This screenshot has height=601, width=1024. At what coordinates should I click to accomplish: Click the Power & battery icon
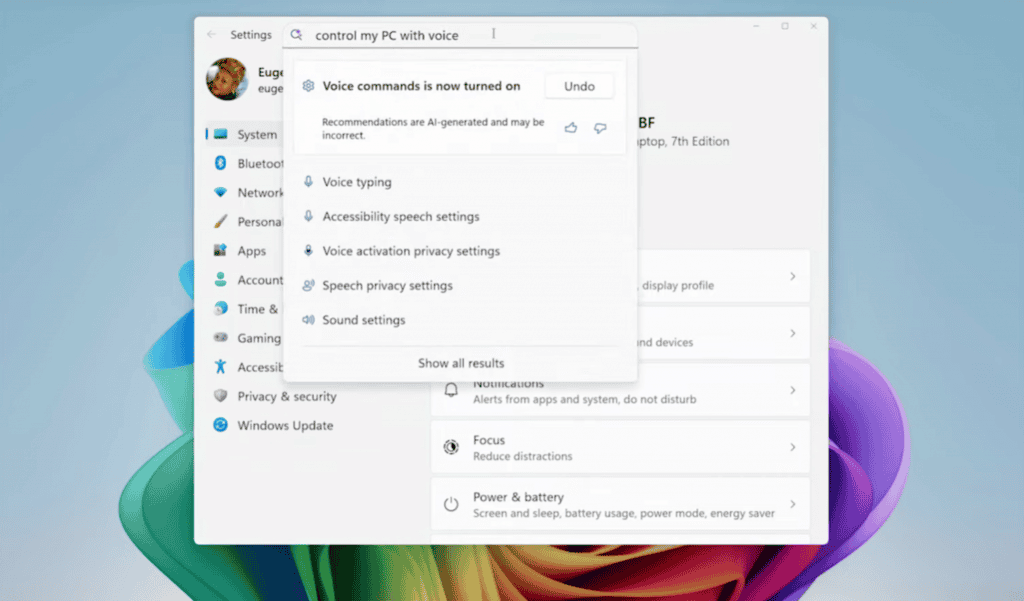[454, 502]
